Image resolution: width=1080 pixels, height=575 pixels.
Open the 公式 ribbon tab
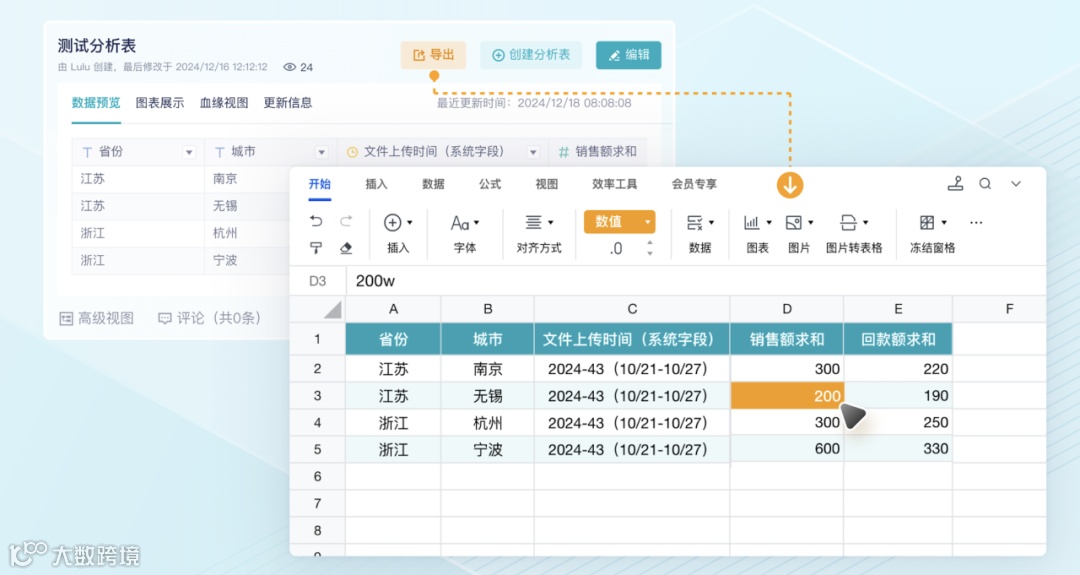click(490, 184)
